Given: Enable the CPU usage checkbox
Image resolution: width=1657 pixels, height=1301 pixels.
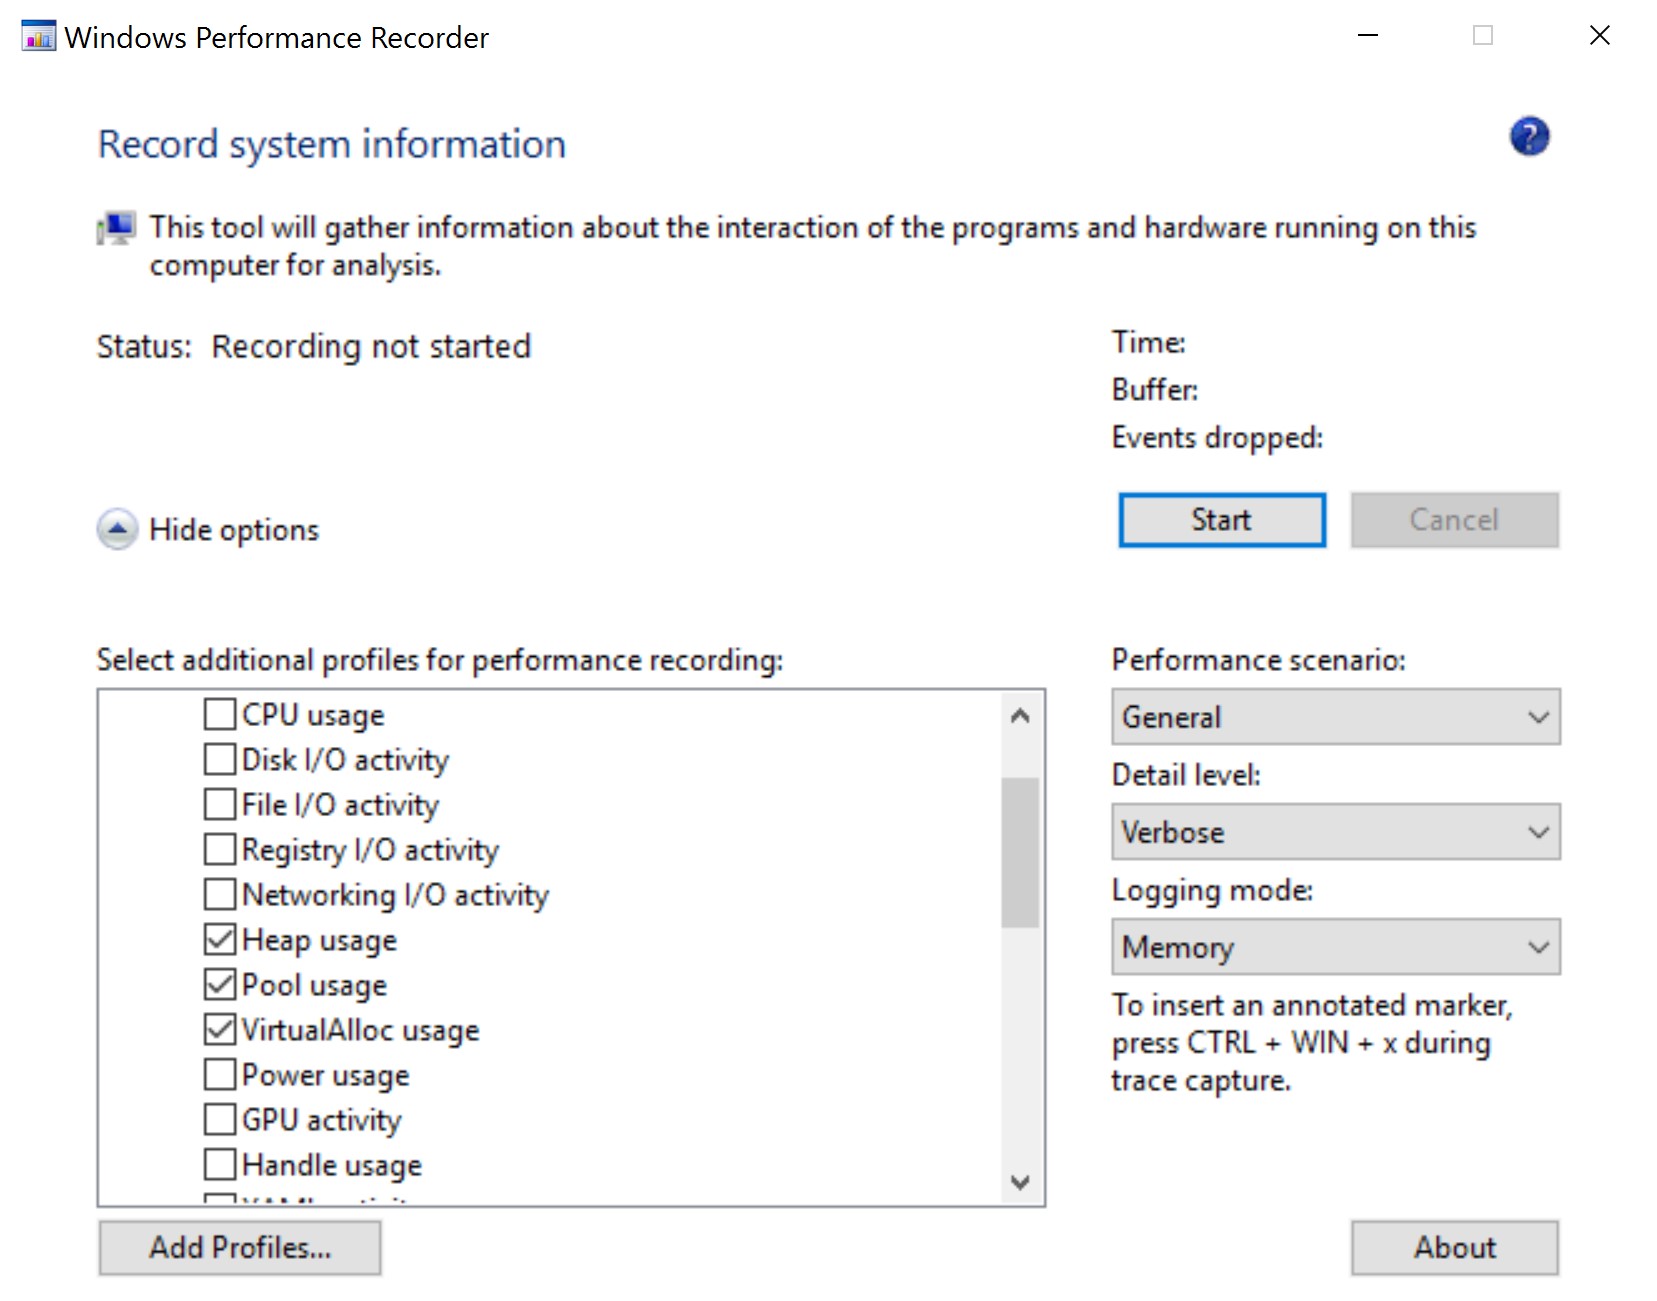Looking at the screenshot, I should pos(220,714).
